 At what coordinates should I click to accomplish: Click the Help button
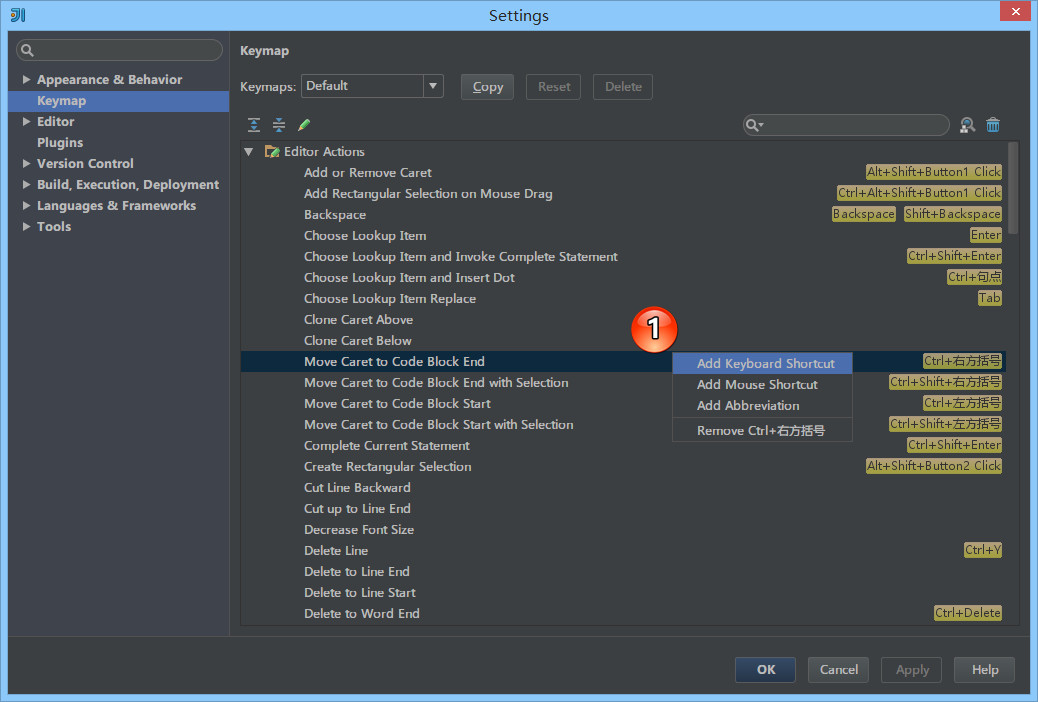(x=984, y=669)
